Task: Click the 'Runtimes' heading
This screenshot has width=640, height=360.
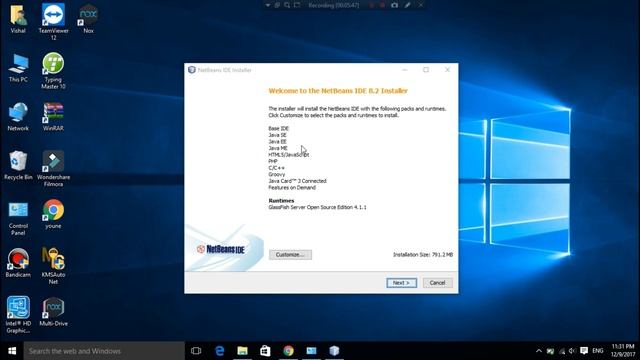Action: [281, 200]
